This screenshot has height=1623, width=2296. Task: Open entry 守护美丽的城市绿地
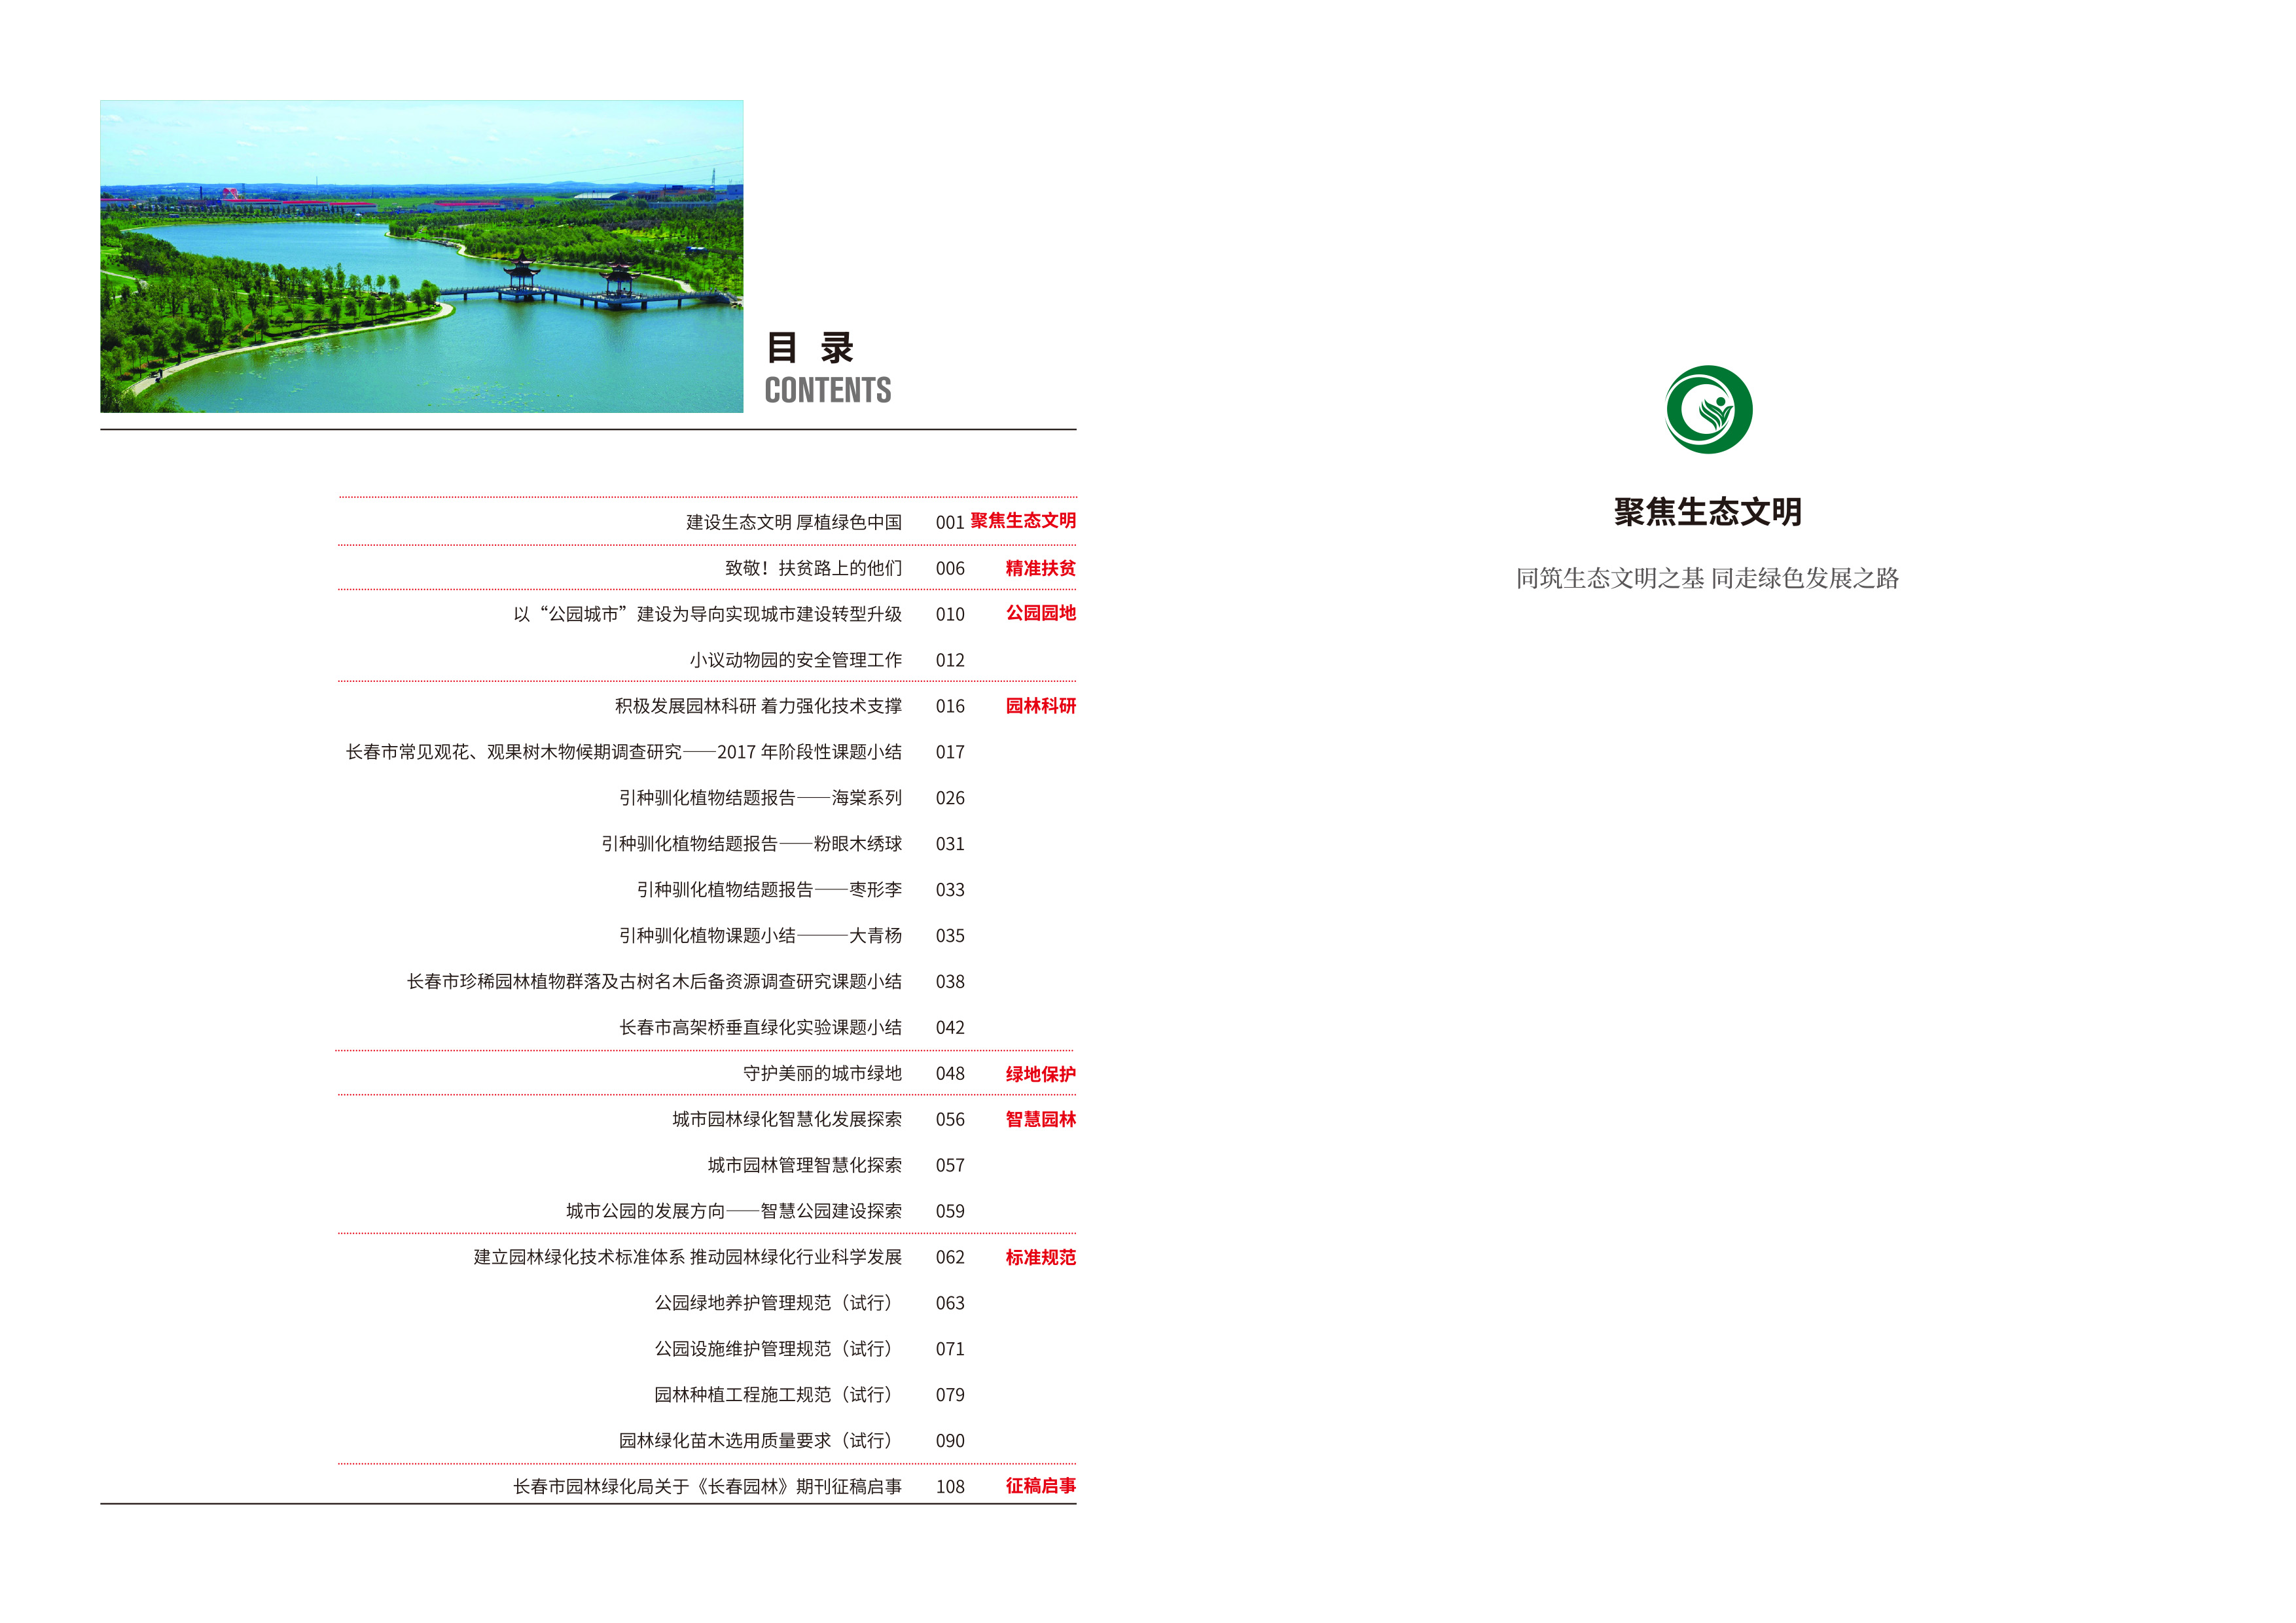click(822, 1073)
